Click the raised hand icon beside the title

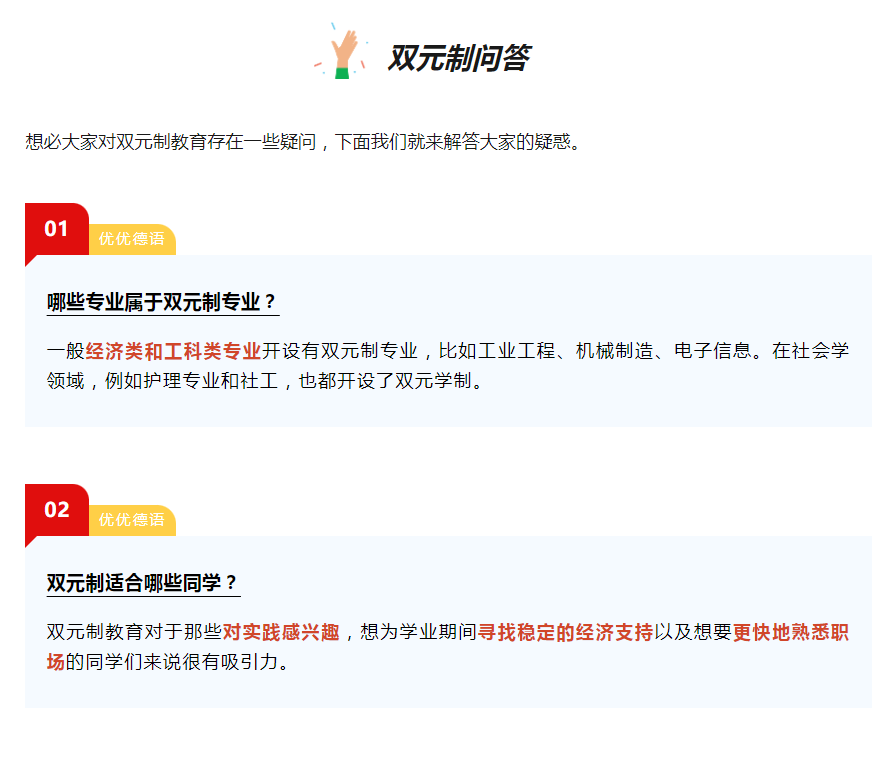click(341, 51)
